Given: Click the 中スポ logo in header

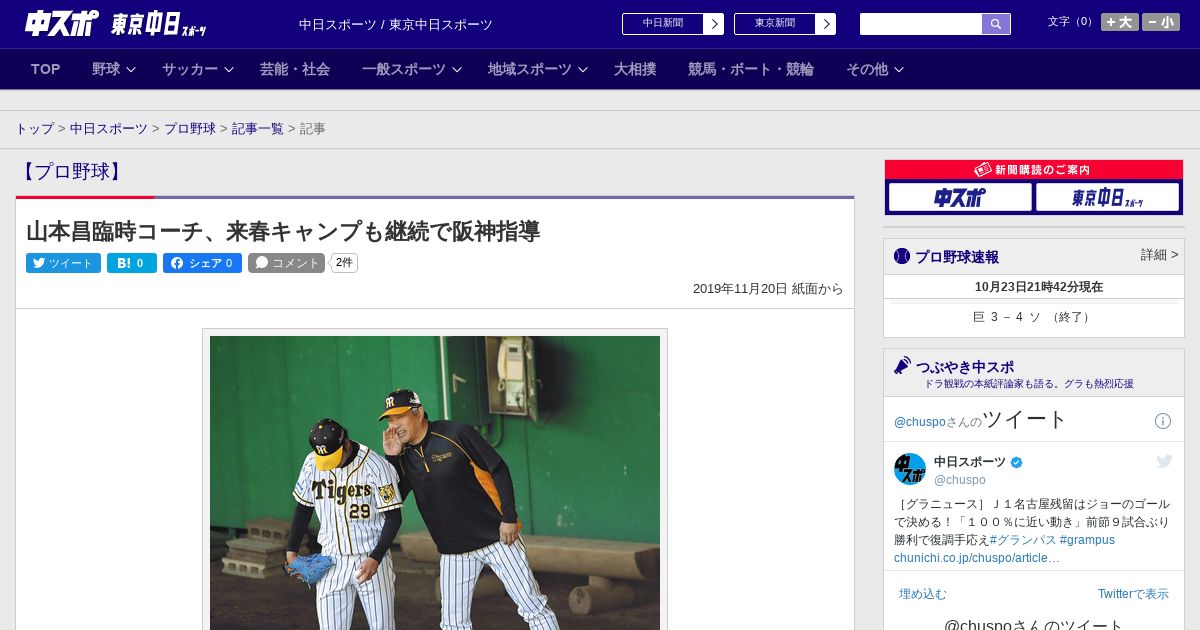Looking at the screenshot, I should (61, 23).
